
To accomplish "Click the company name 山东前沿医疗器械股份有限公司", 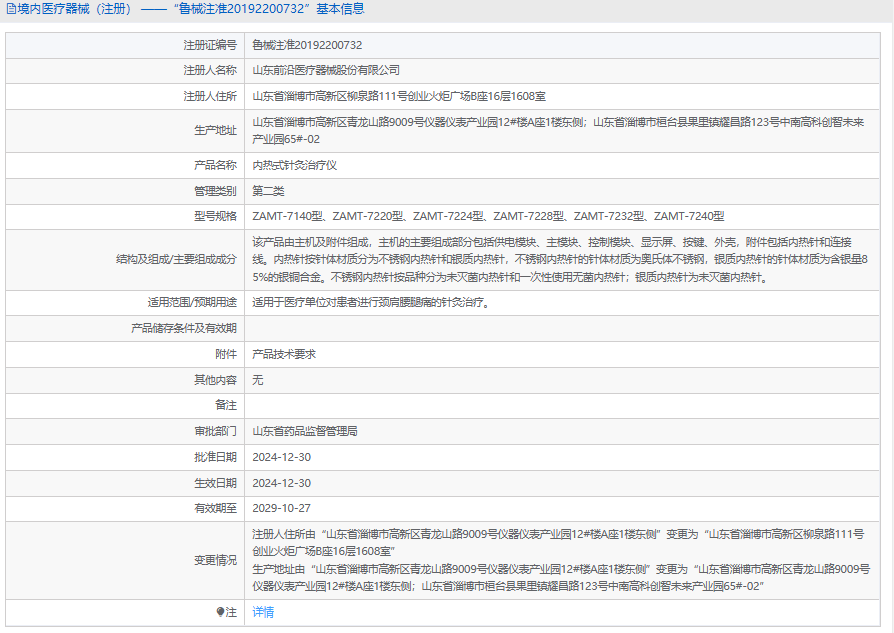I will point(326,70).
